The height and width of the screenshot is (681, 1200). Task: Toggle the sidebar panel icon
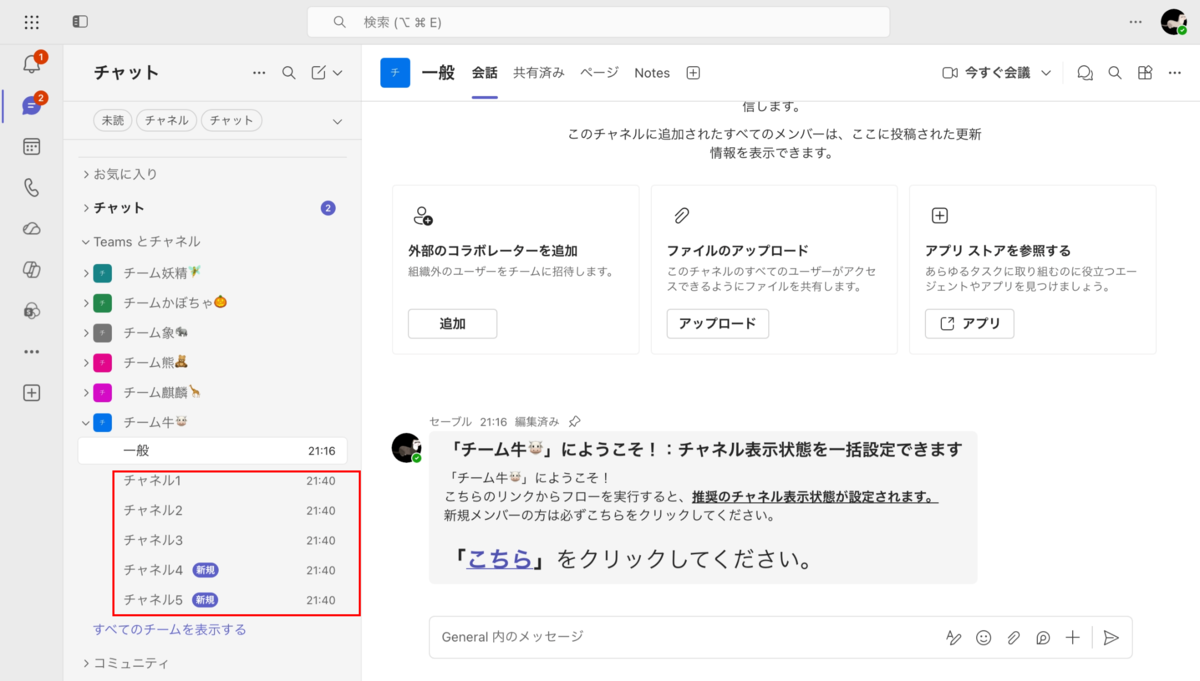[x=80, y=22]
